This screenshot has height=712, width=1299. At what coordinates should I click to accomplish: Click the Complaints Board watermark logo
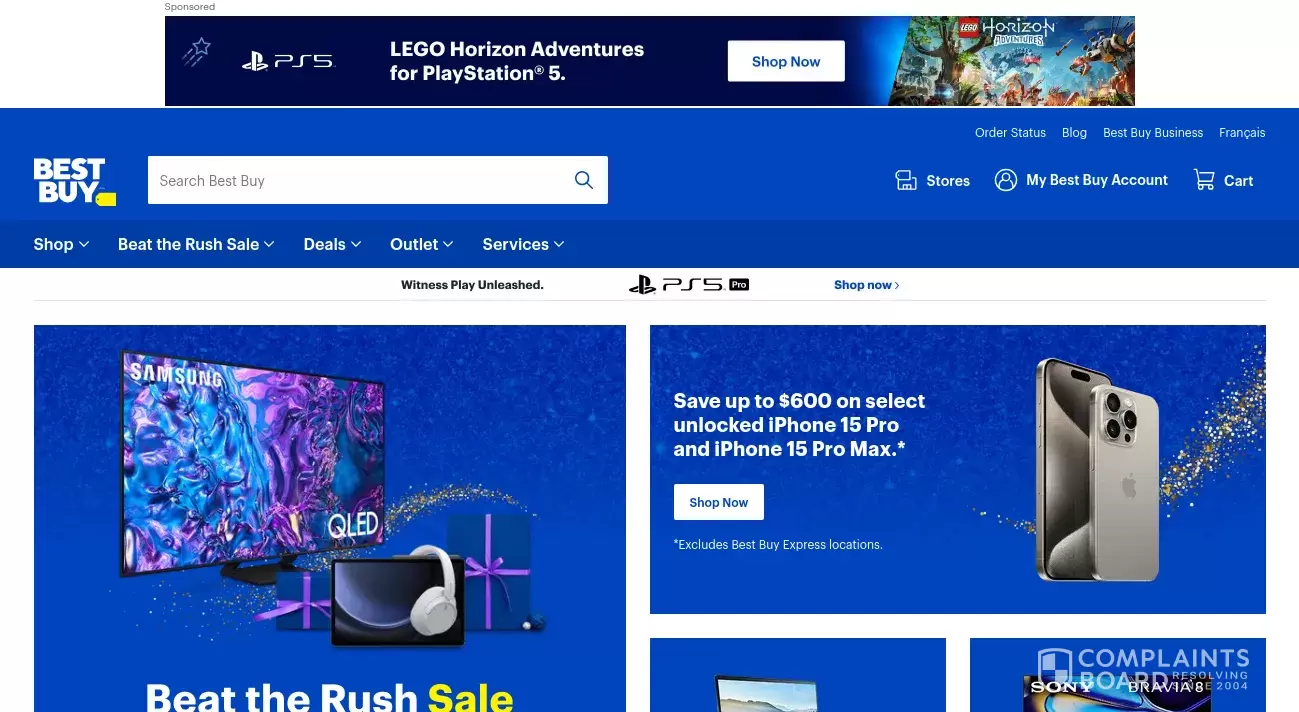[x=1143, y=670]
